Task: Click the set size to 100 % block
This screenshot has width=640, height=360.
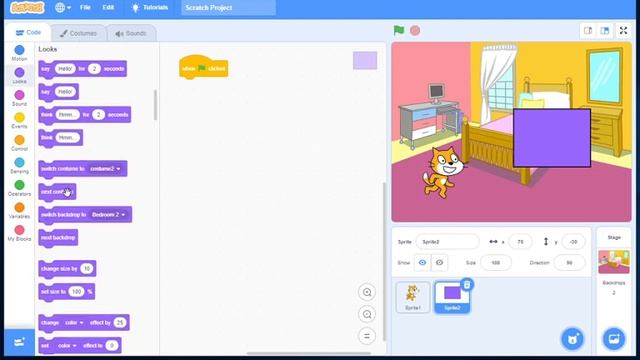Action: point(67,291)
